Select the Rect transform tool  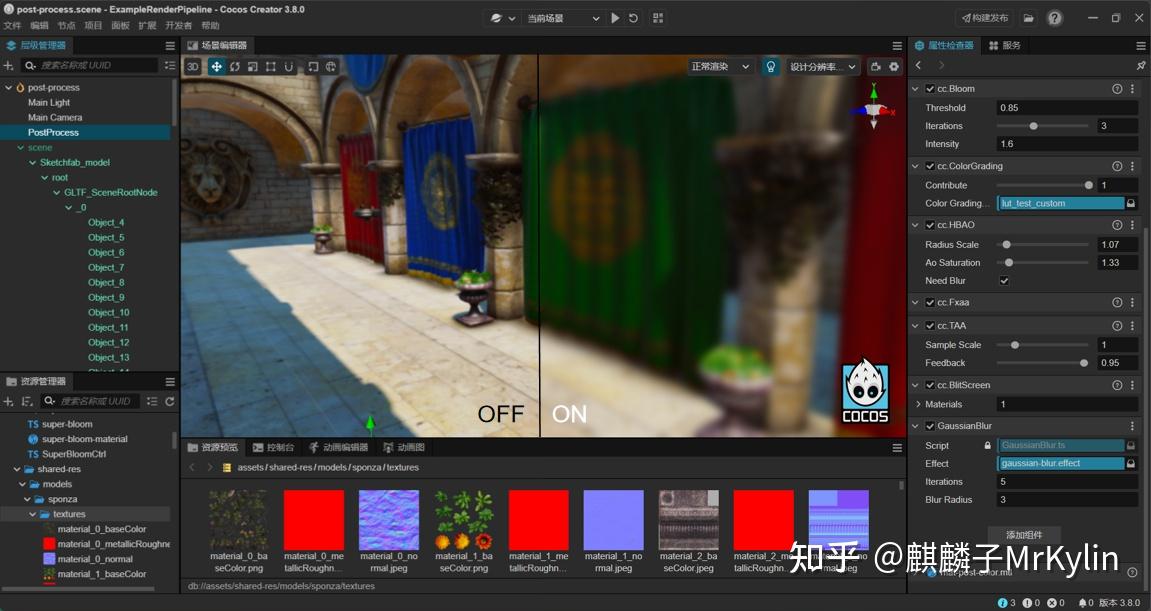(x=271, y=67)
